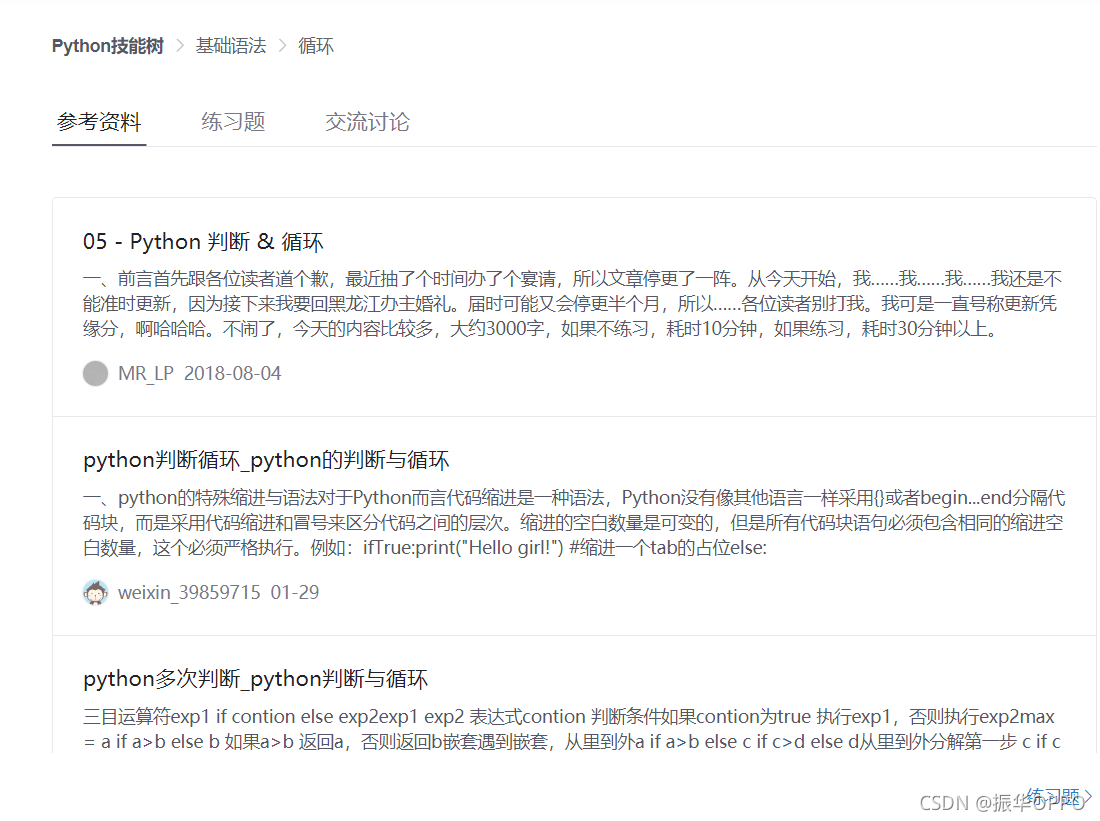Follow the 练习题 next link at bottom right
Image resolution: width=1100 pixels, height=821 pixels.
pyautogui.click(x=1058, y=796)
